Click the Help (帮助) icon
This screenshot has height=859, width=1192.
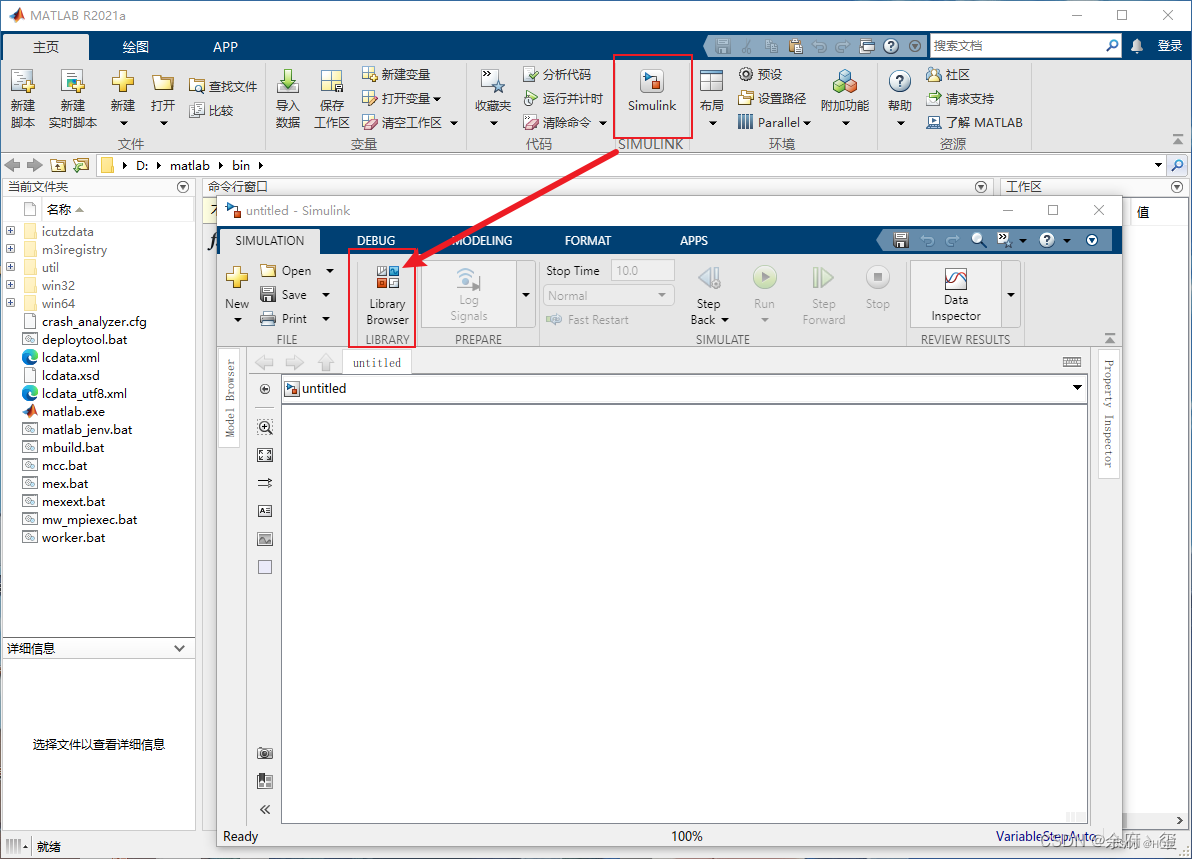(899, 81)
